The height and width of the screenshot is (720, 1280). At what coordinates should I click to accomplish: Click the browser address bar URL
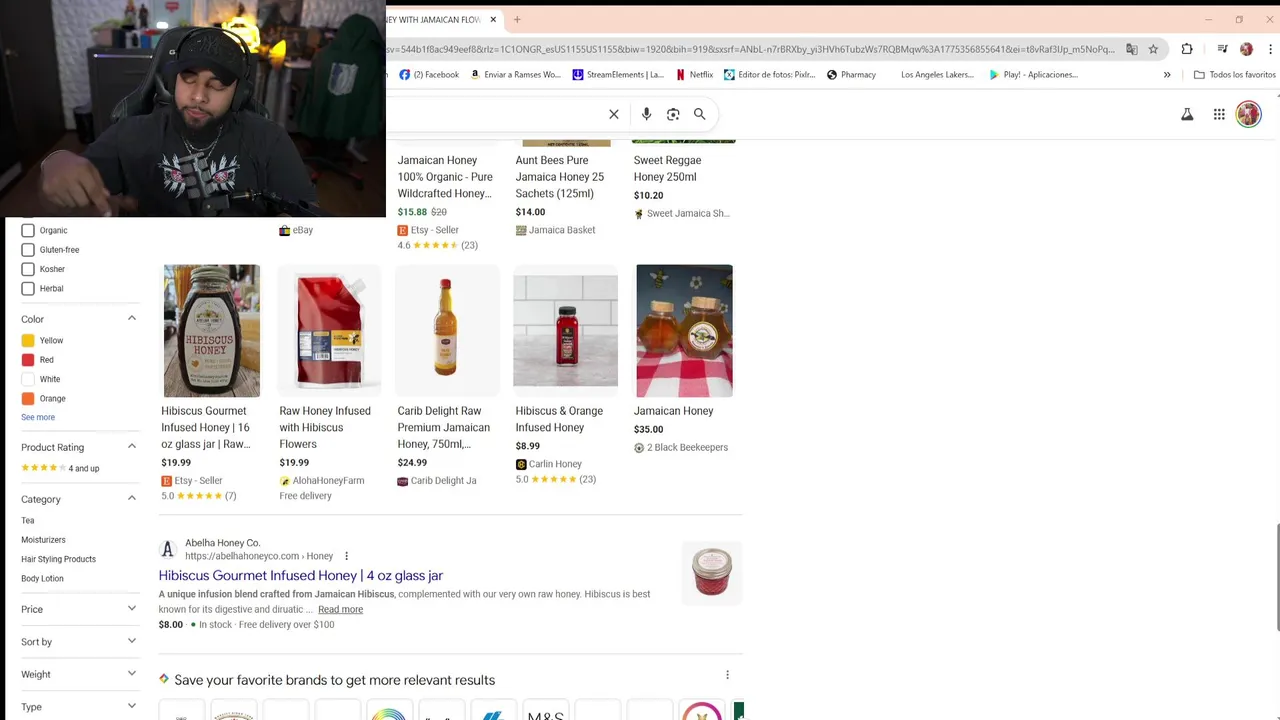[x=750, y=49]
